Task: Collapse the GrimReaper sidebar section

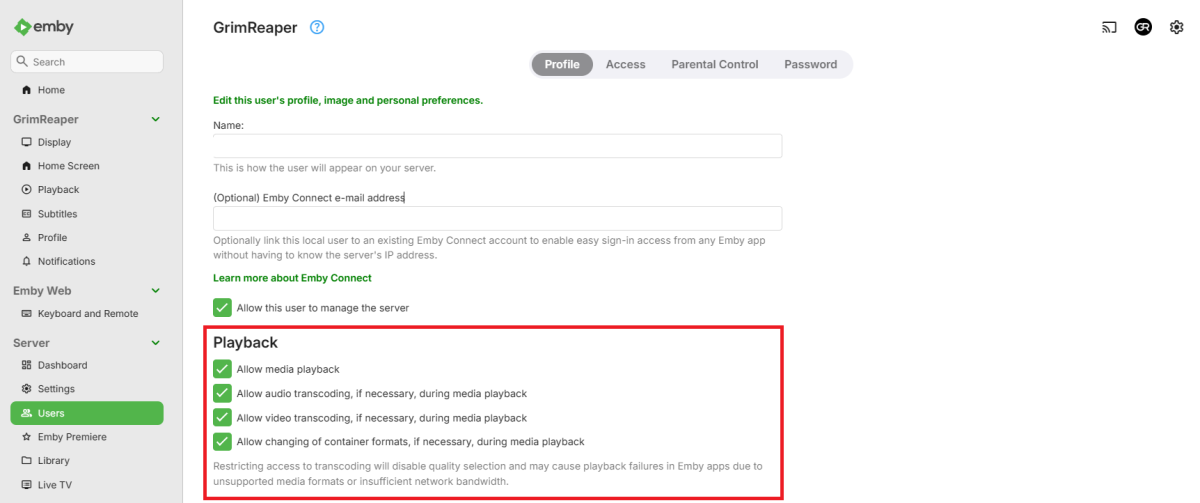Action: click(155, 119)
